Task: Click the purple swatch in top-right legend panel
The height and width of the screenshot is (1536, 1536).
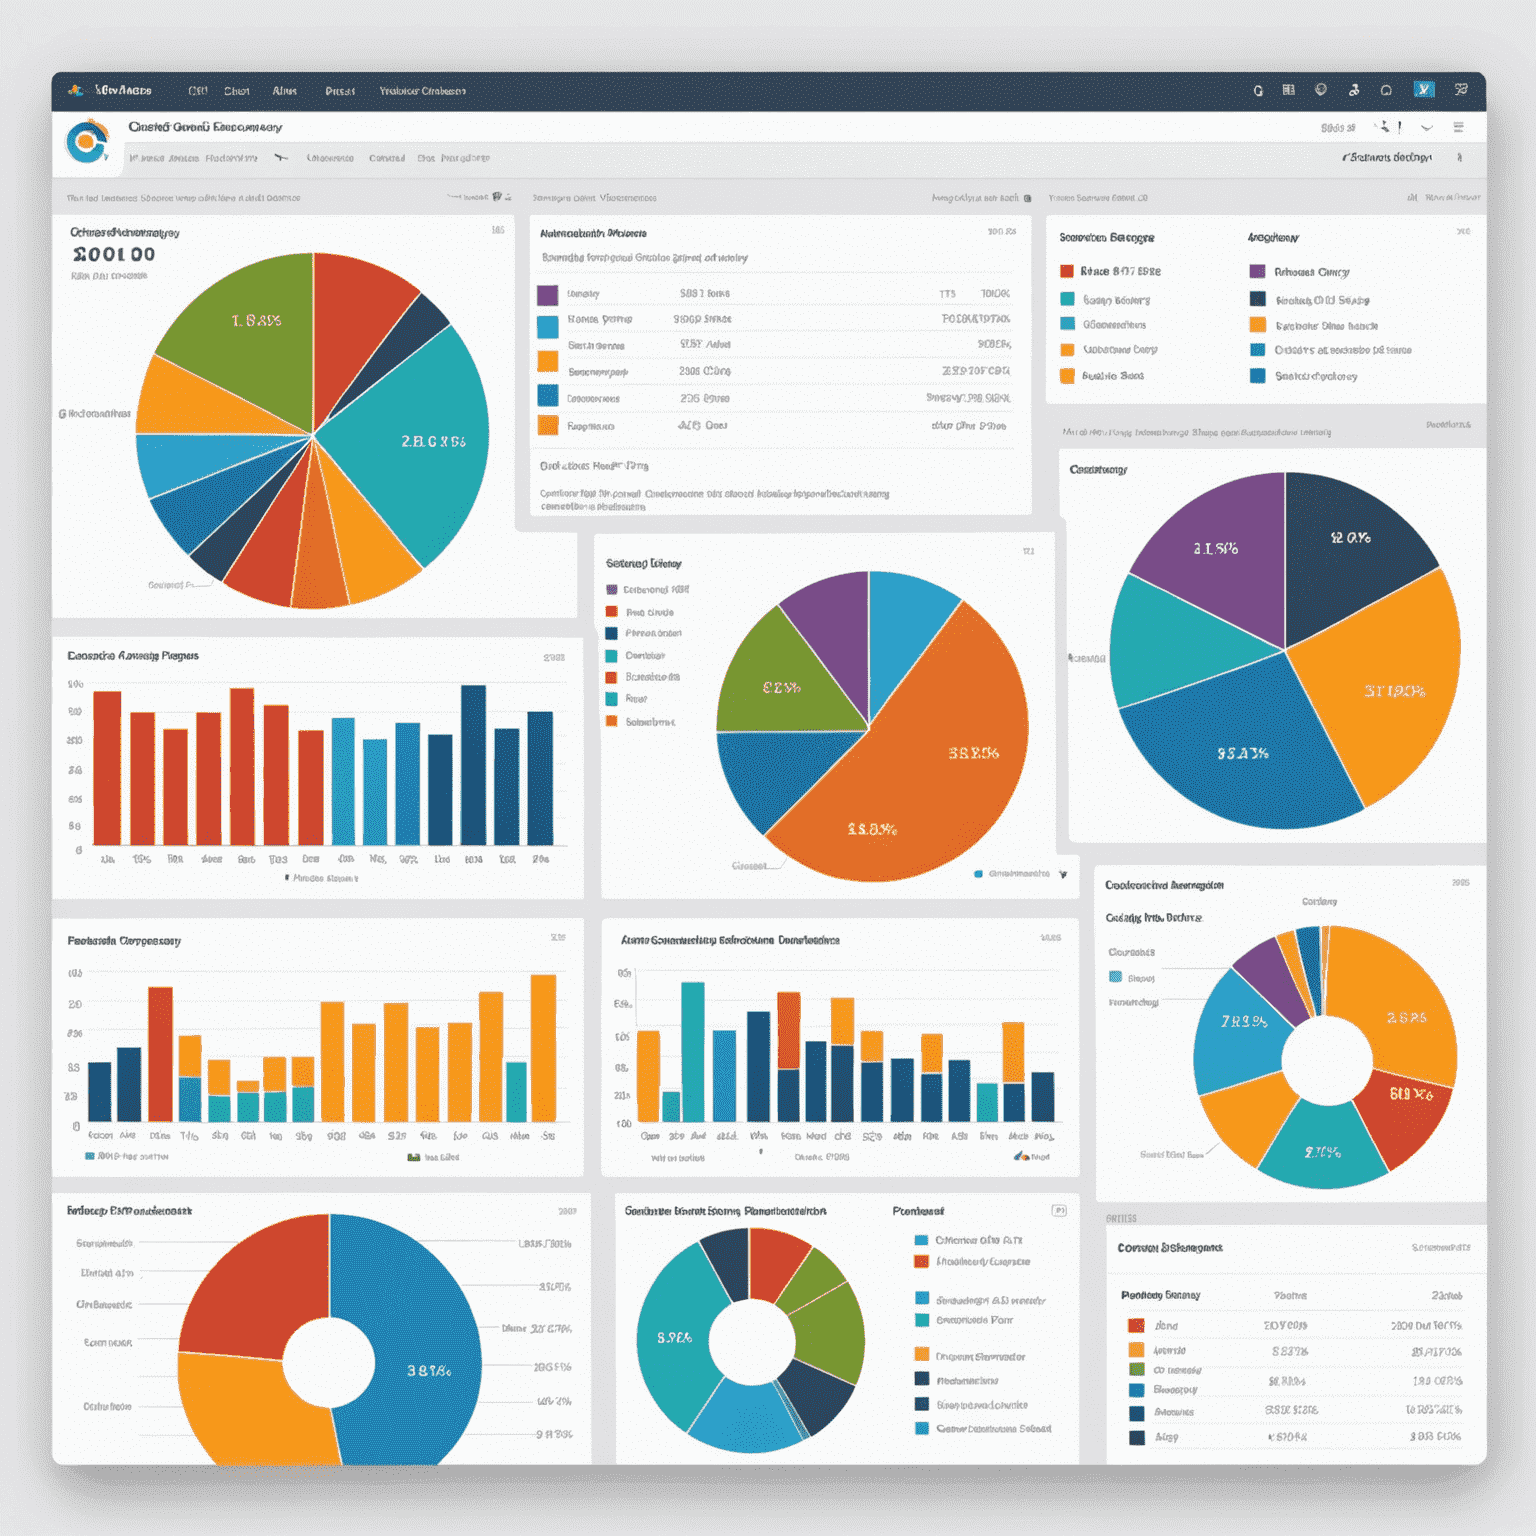Action: 1258,271
